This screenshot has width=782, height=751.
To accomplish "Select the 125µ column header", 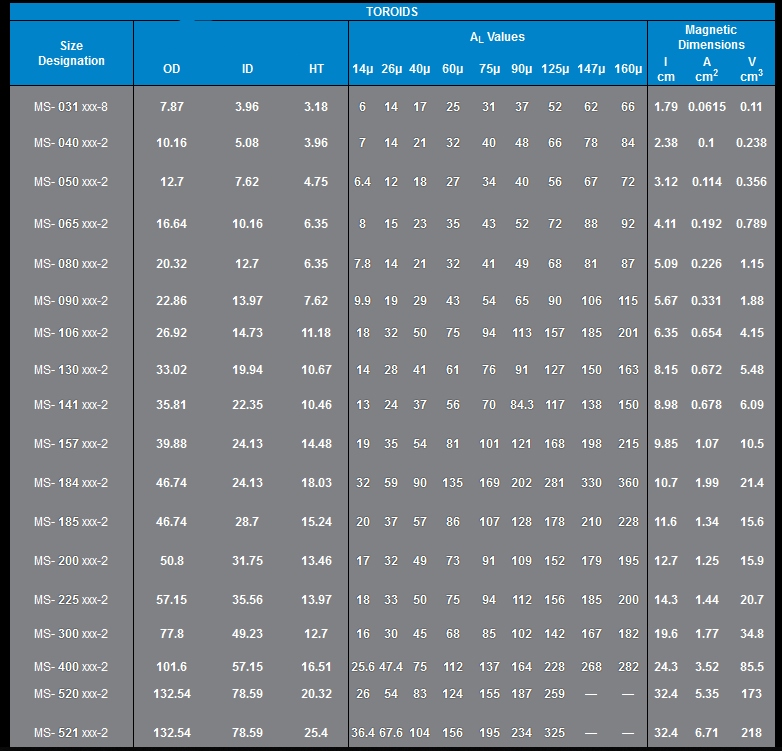I will tap(554, 69).
